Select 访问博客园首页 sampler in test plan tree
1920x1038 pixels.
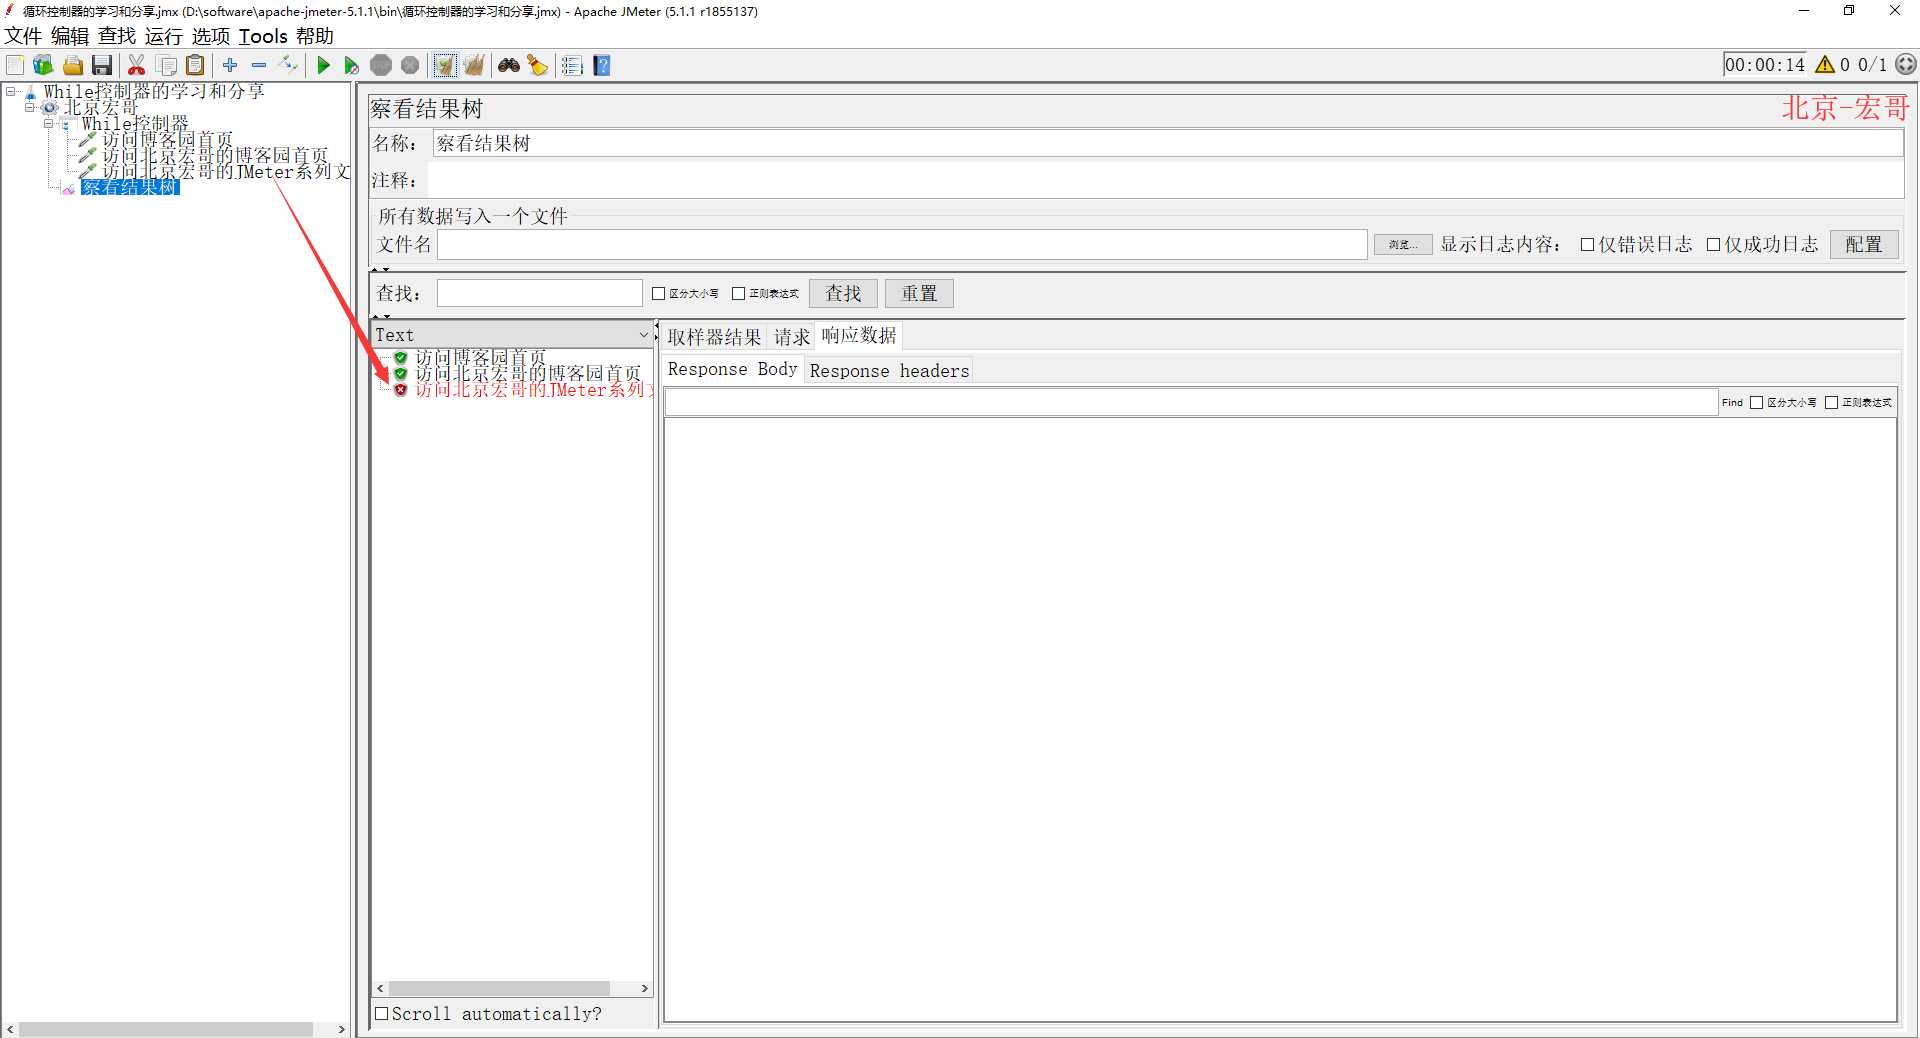pos(167,140)
